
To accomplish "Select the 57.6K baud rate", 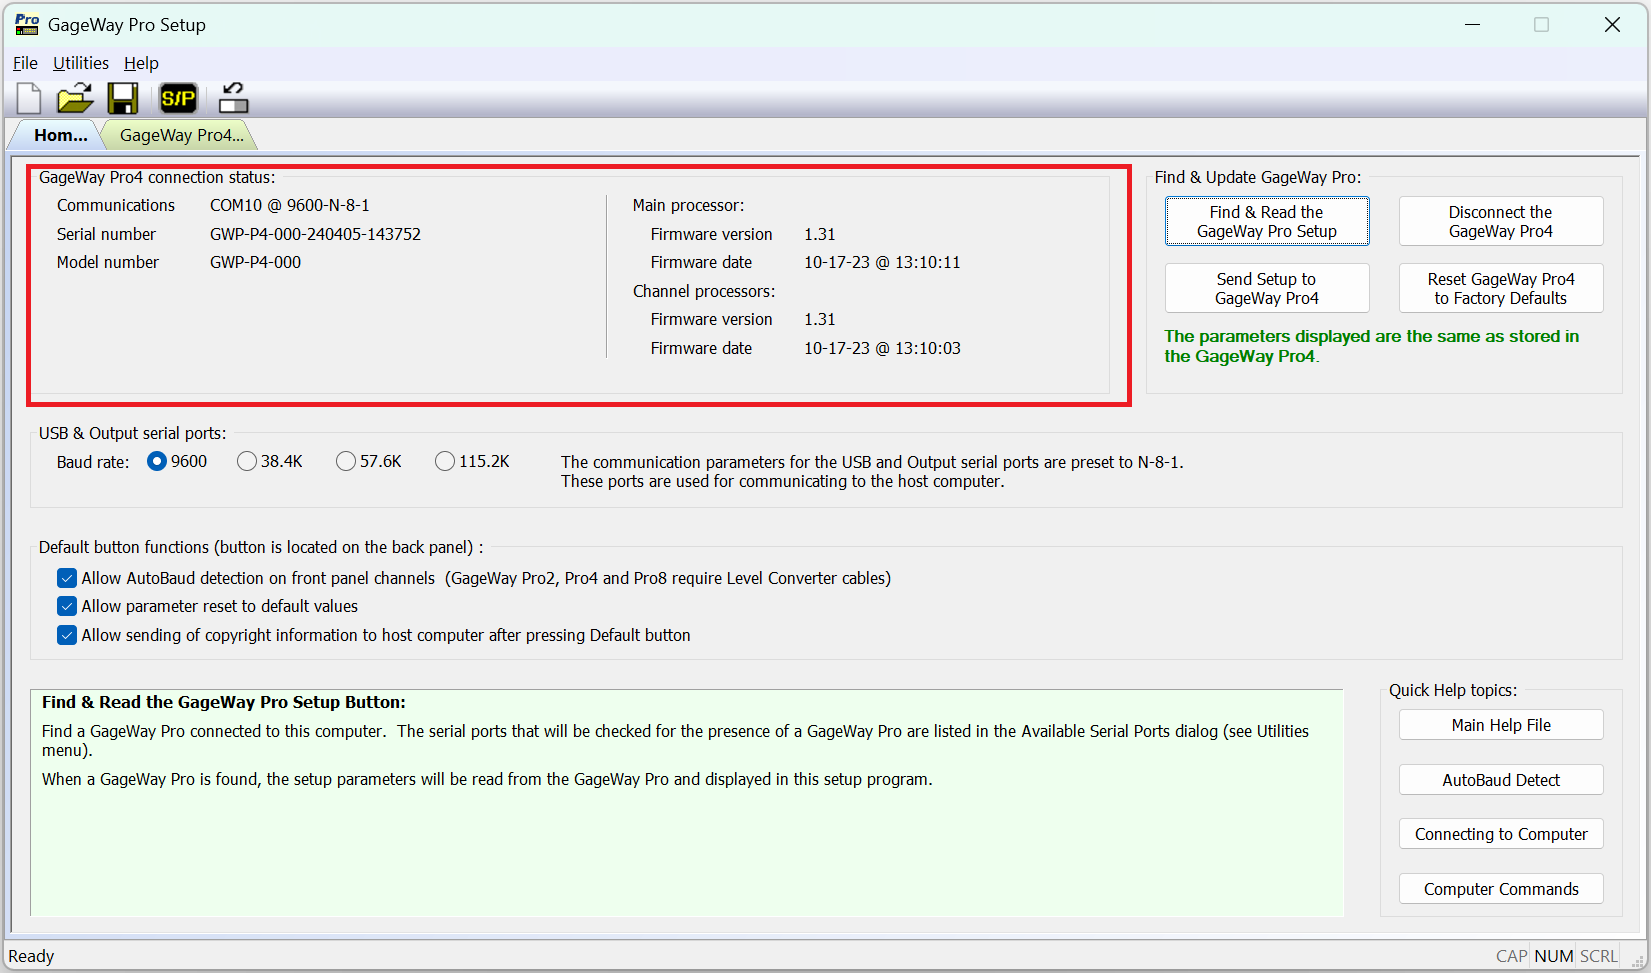I will (x=346, y=461).
